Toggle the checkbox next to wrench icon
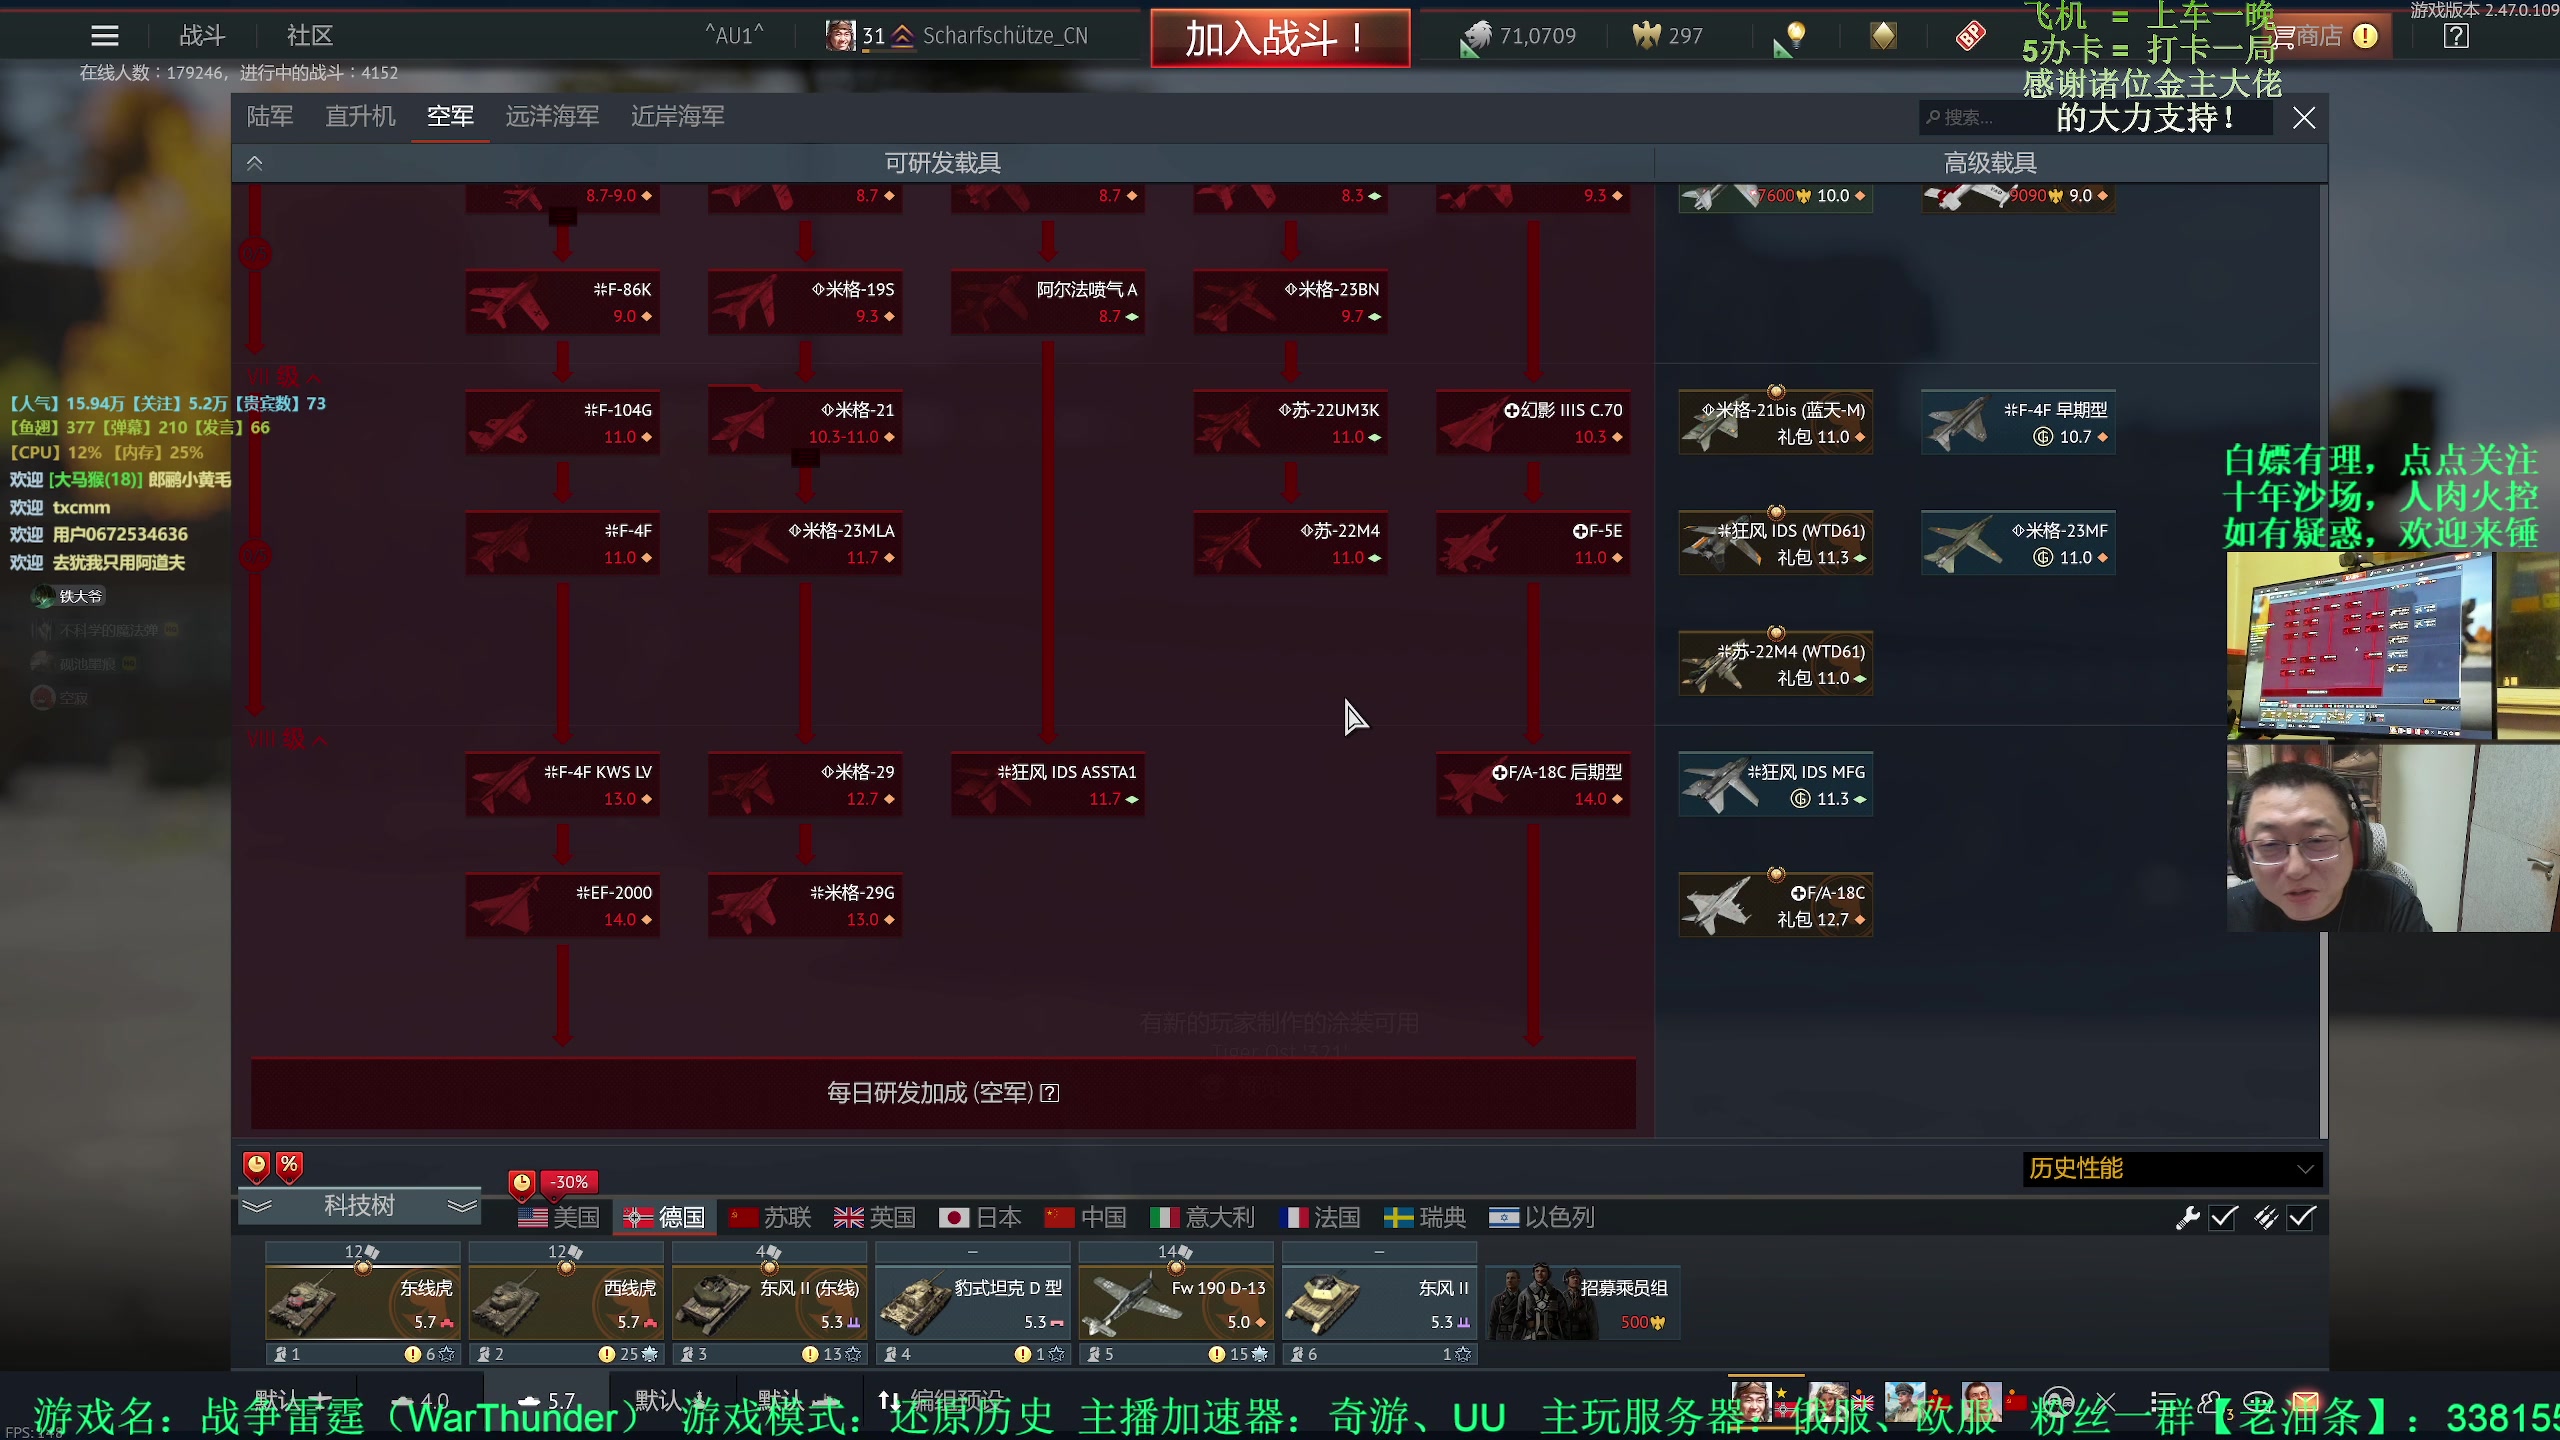The height and width of the screenshot is (1440, 2560). 2223,1217
